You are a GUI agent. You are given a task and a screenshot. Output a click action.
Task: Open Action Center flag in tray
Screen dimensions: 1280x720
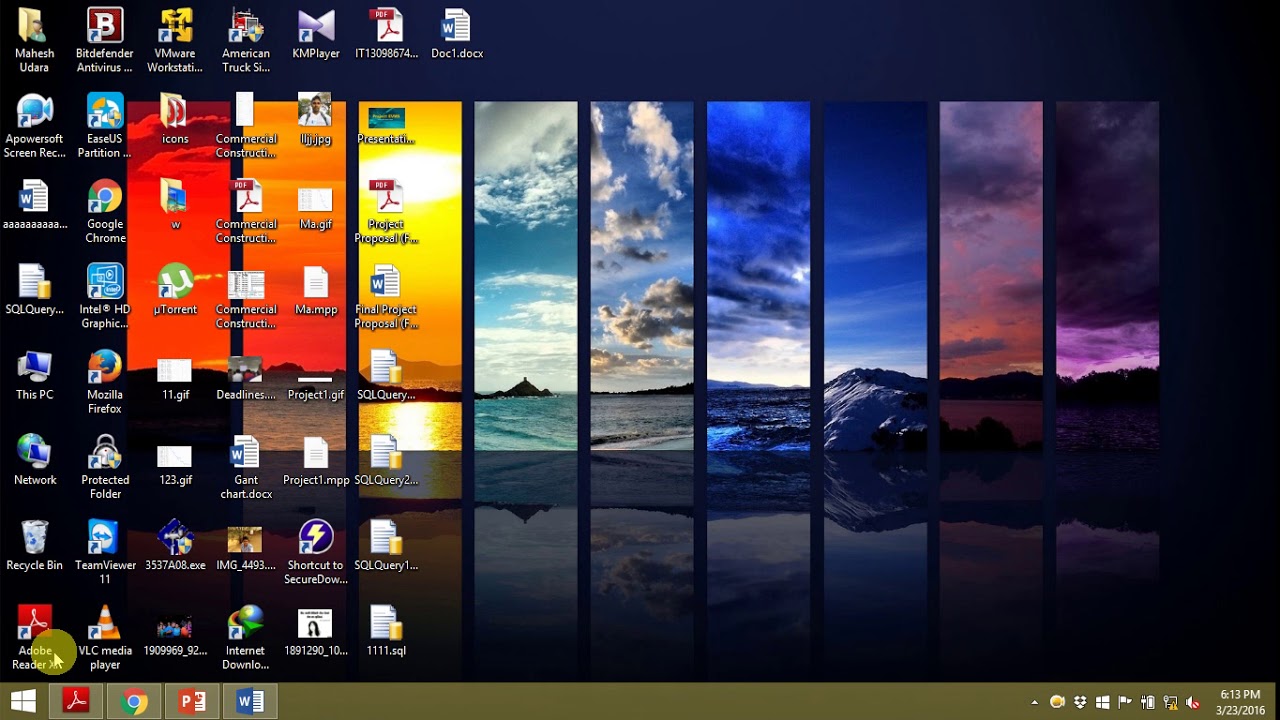pyautogui.click(x=1125, y=703)
